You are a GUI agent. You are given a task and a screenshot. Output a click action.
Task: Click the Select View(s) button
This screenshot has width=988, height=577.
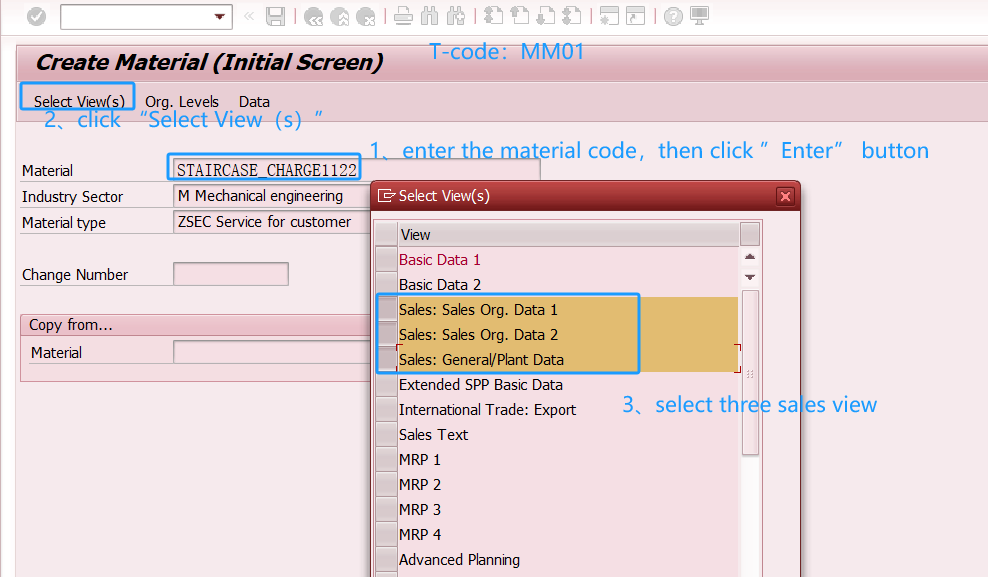tap(79, 102)
